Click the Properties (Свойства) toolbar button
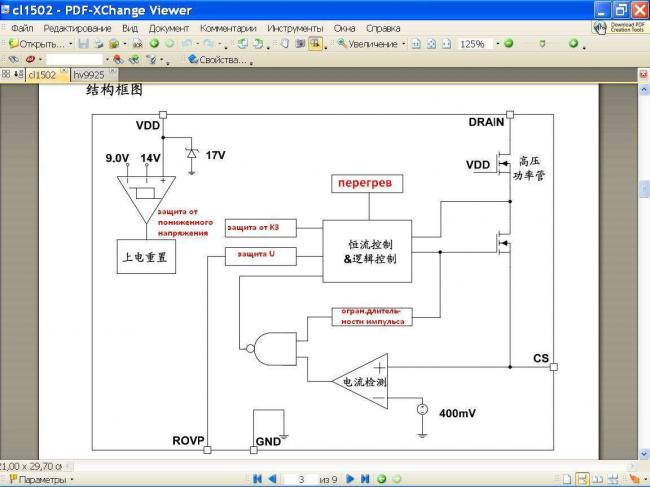Viewport: 650px width, 487px height. [x=217, y=60]
